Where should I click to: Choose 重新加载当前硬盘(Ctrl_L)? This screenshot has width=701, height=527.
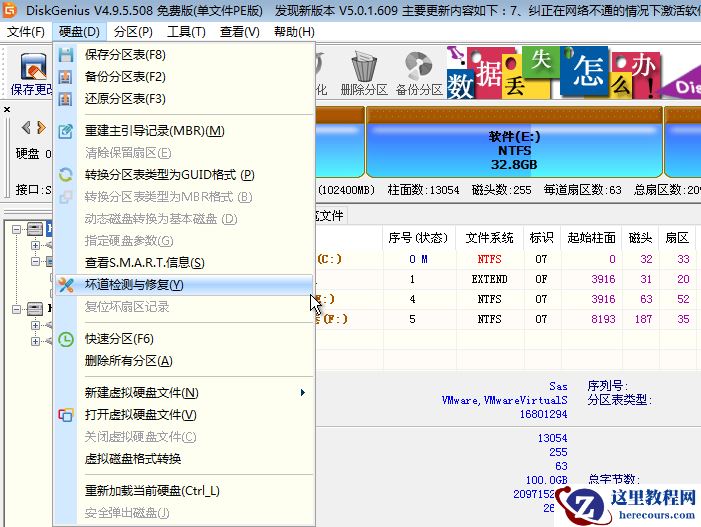[x=184, y=491]
